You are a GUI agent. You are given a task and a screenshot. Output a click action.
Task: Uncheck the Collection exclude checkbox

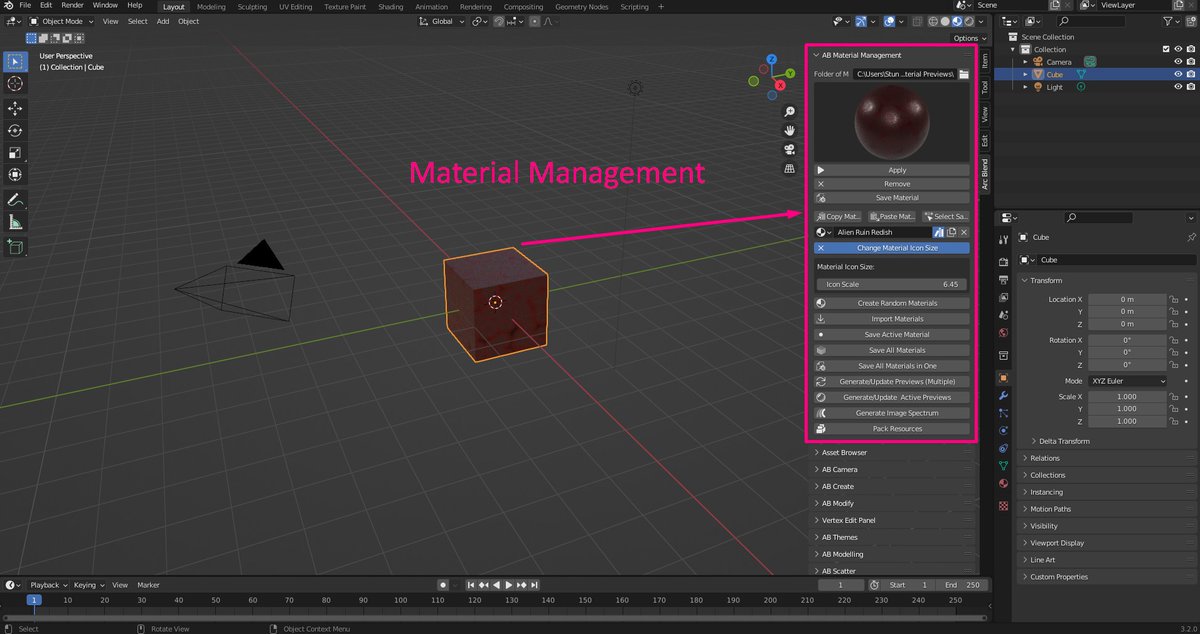[x=1166, y=49]
